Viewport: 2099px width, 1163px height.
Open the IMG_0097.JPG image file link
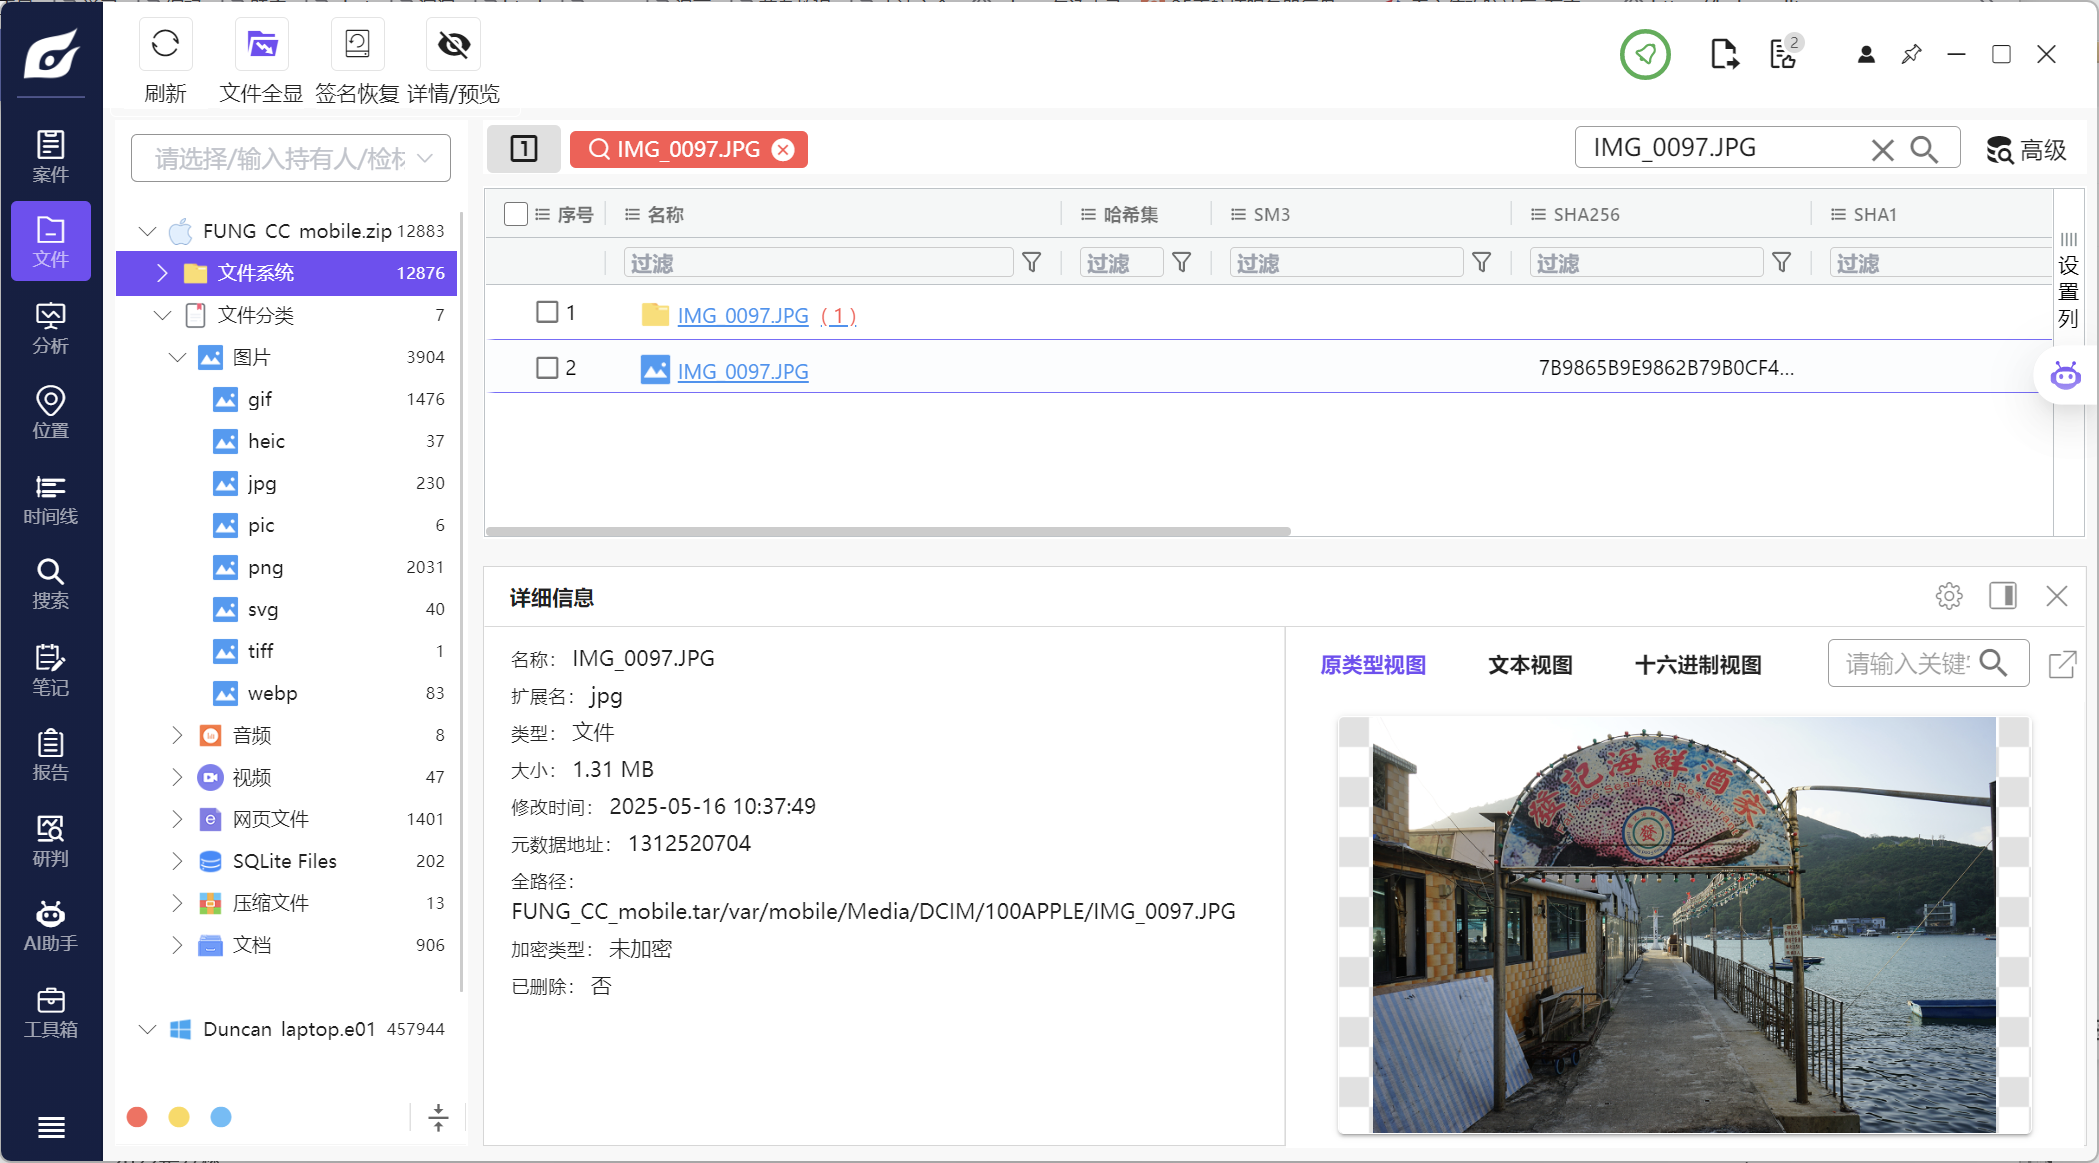[x=742, y=371]
